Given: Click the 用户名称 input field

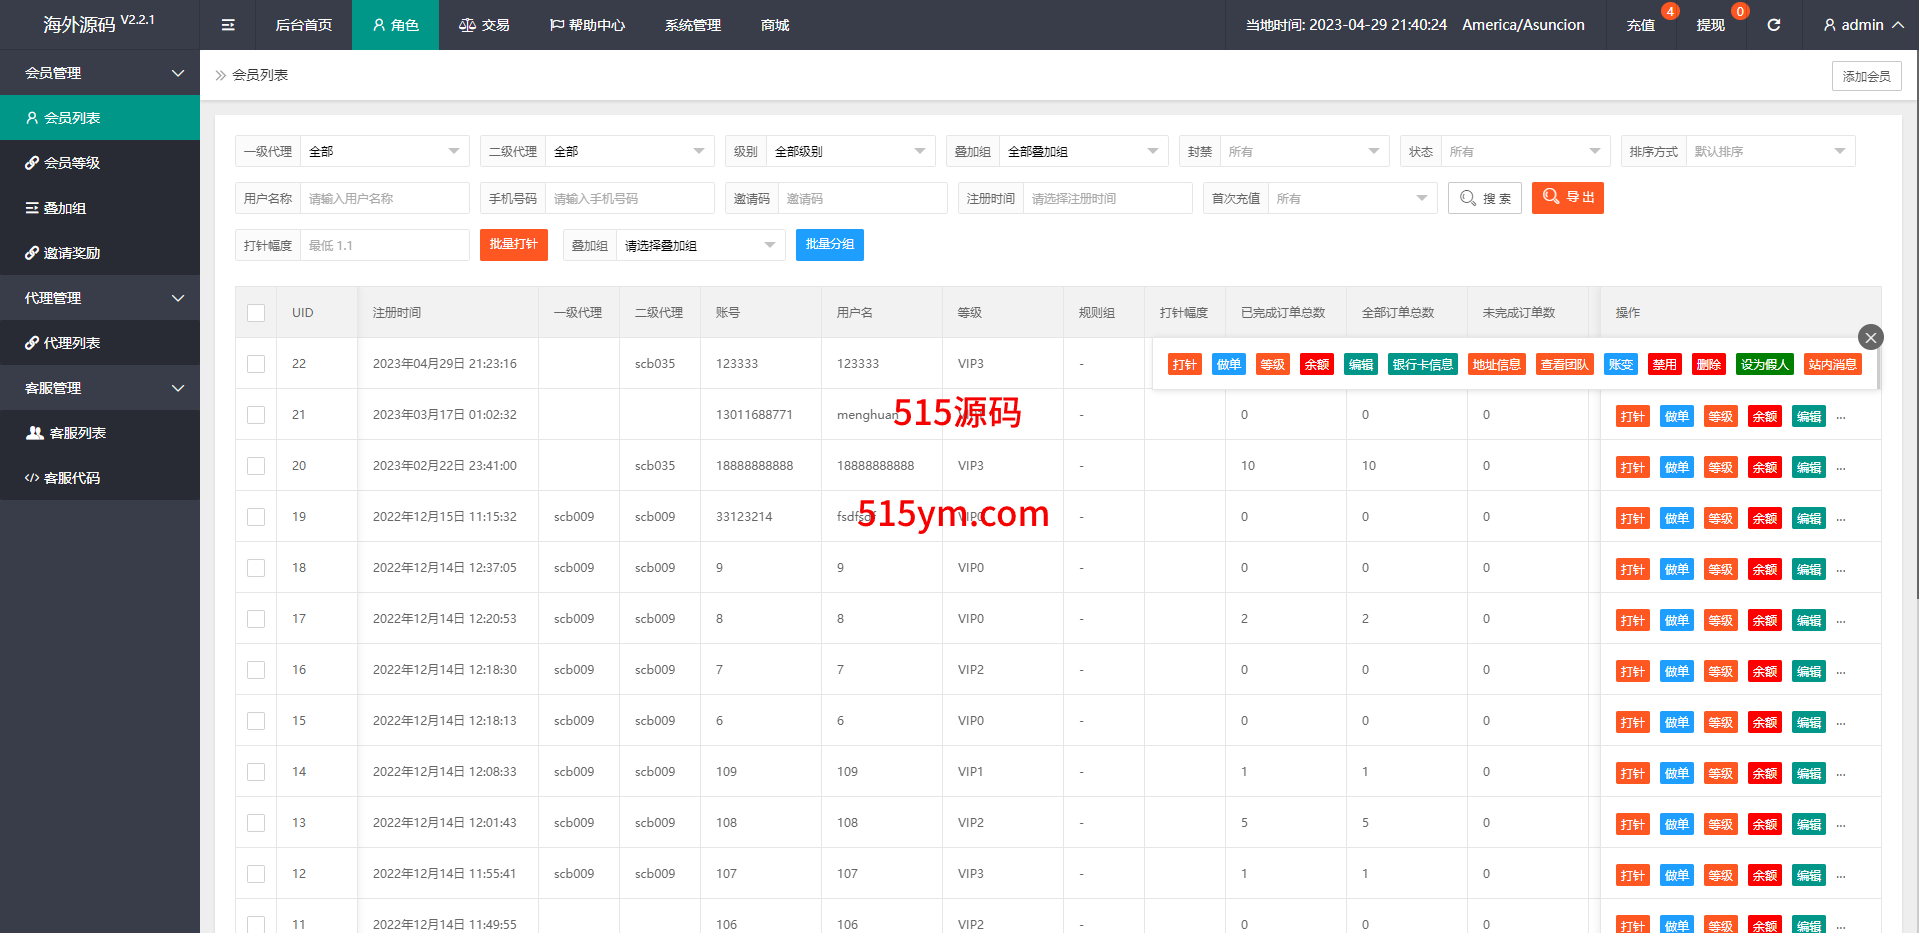Looking at the screenshot, I should [384, 198].
